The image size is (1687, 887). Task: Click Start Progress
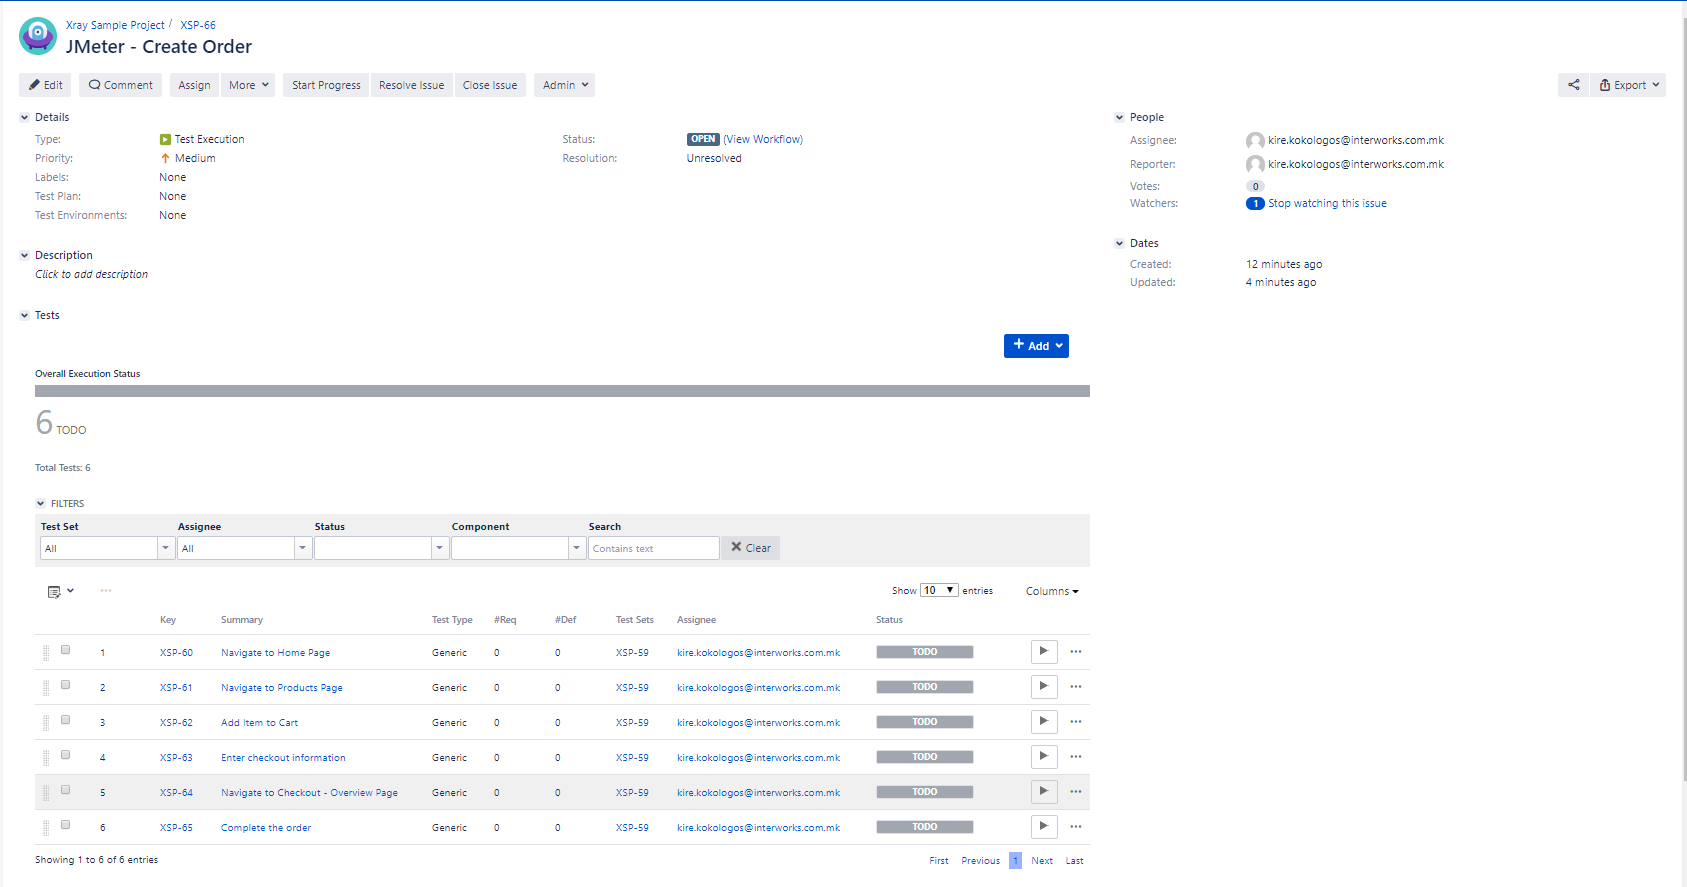[x=326, y=85]
